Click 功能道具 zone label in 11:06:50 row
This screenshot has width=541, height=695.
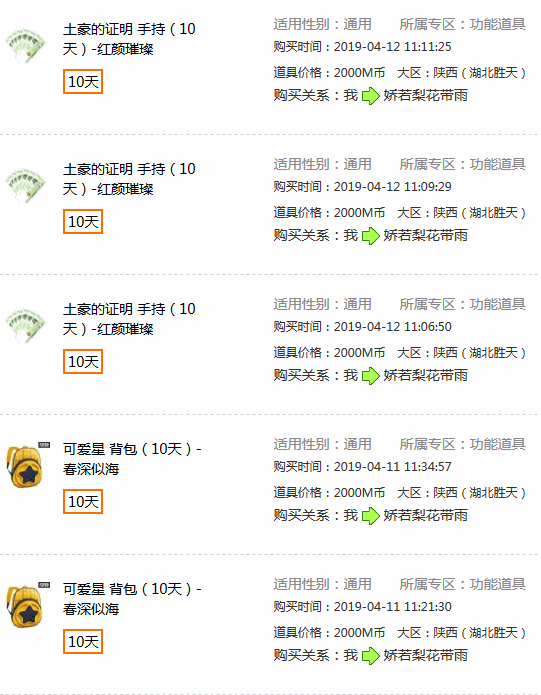(498, 304)
